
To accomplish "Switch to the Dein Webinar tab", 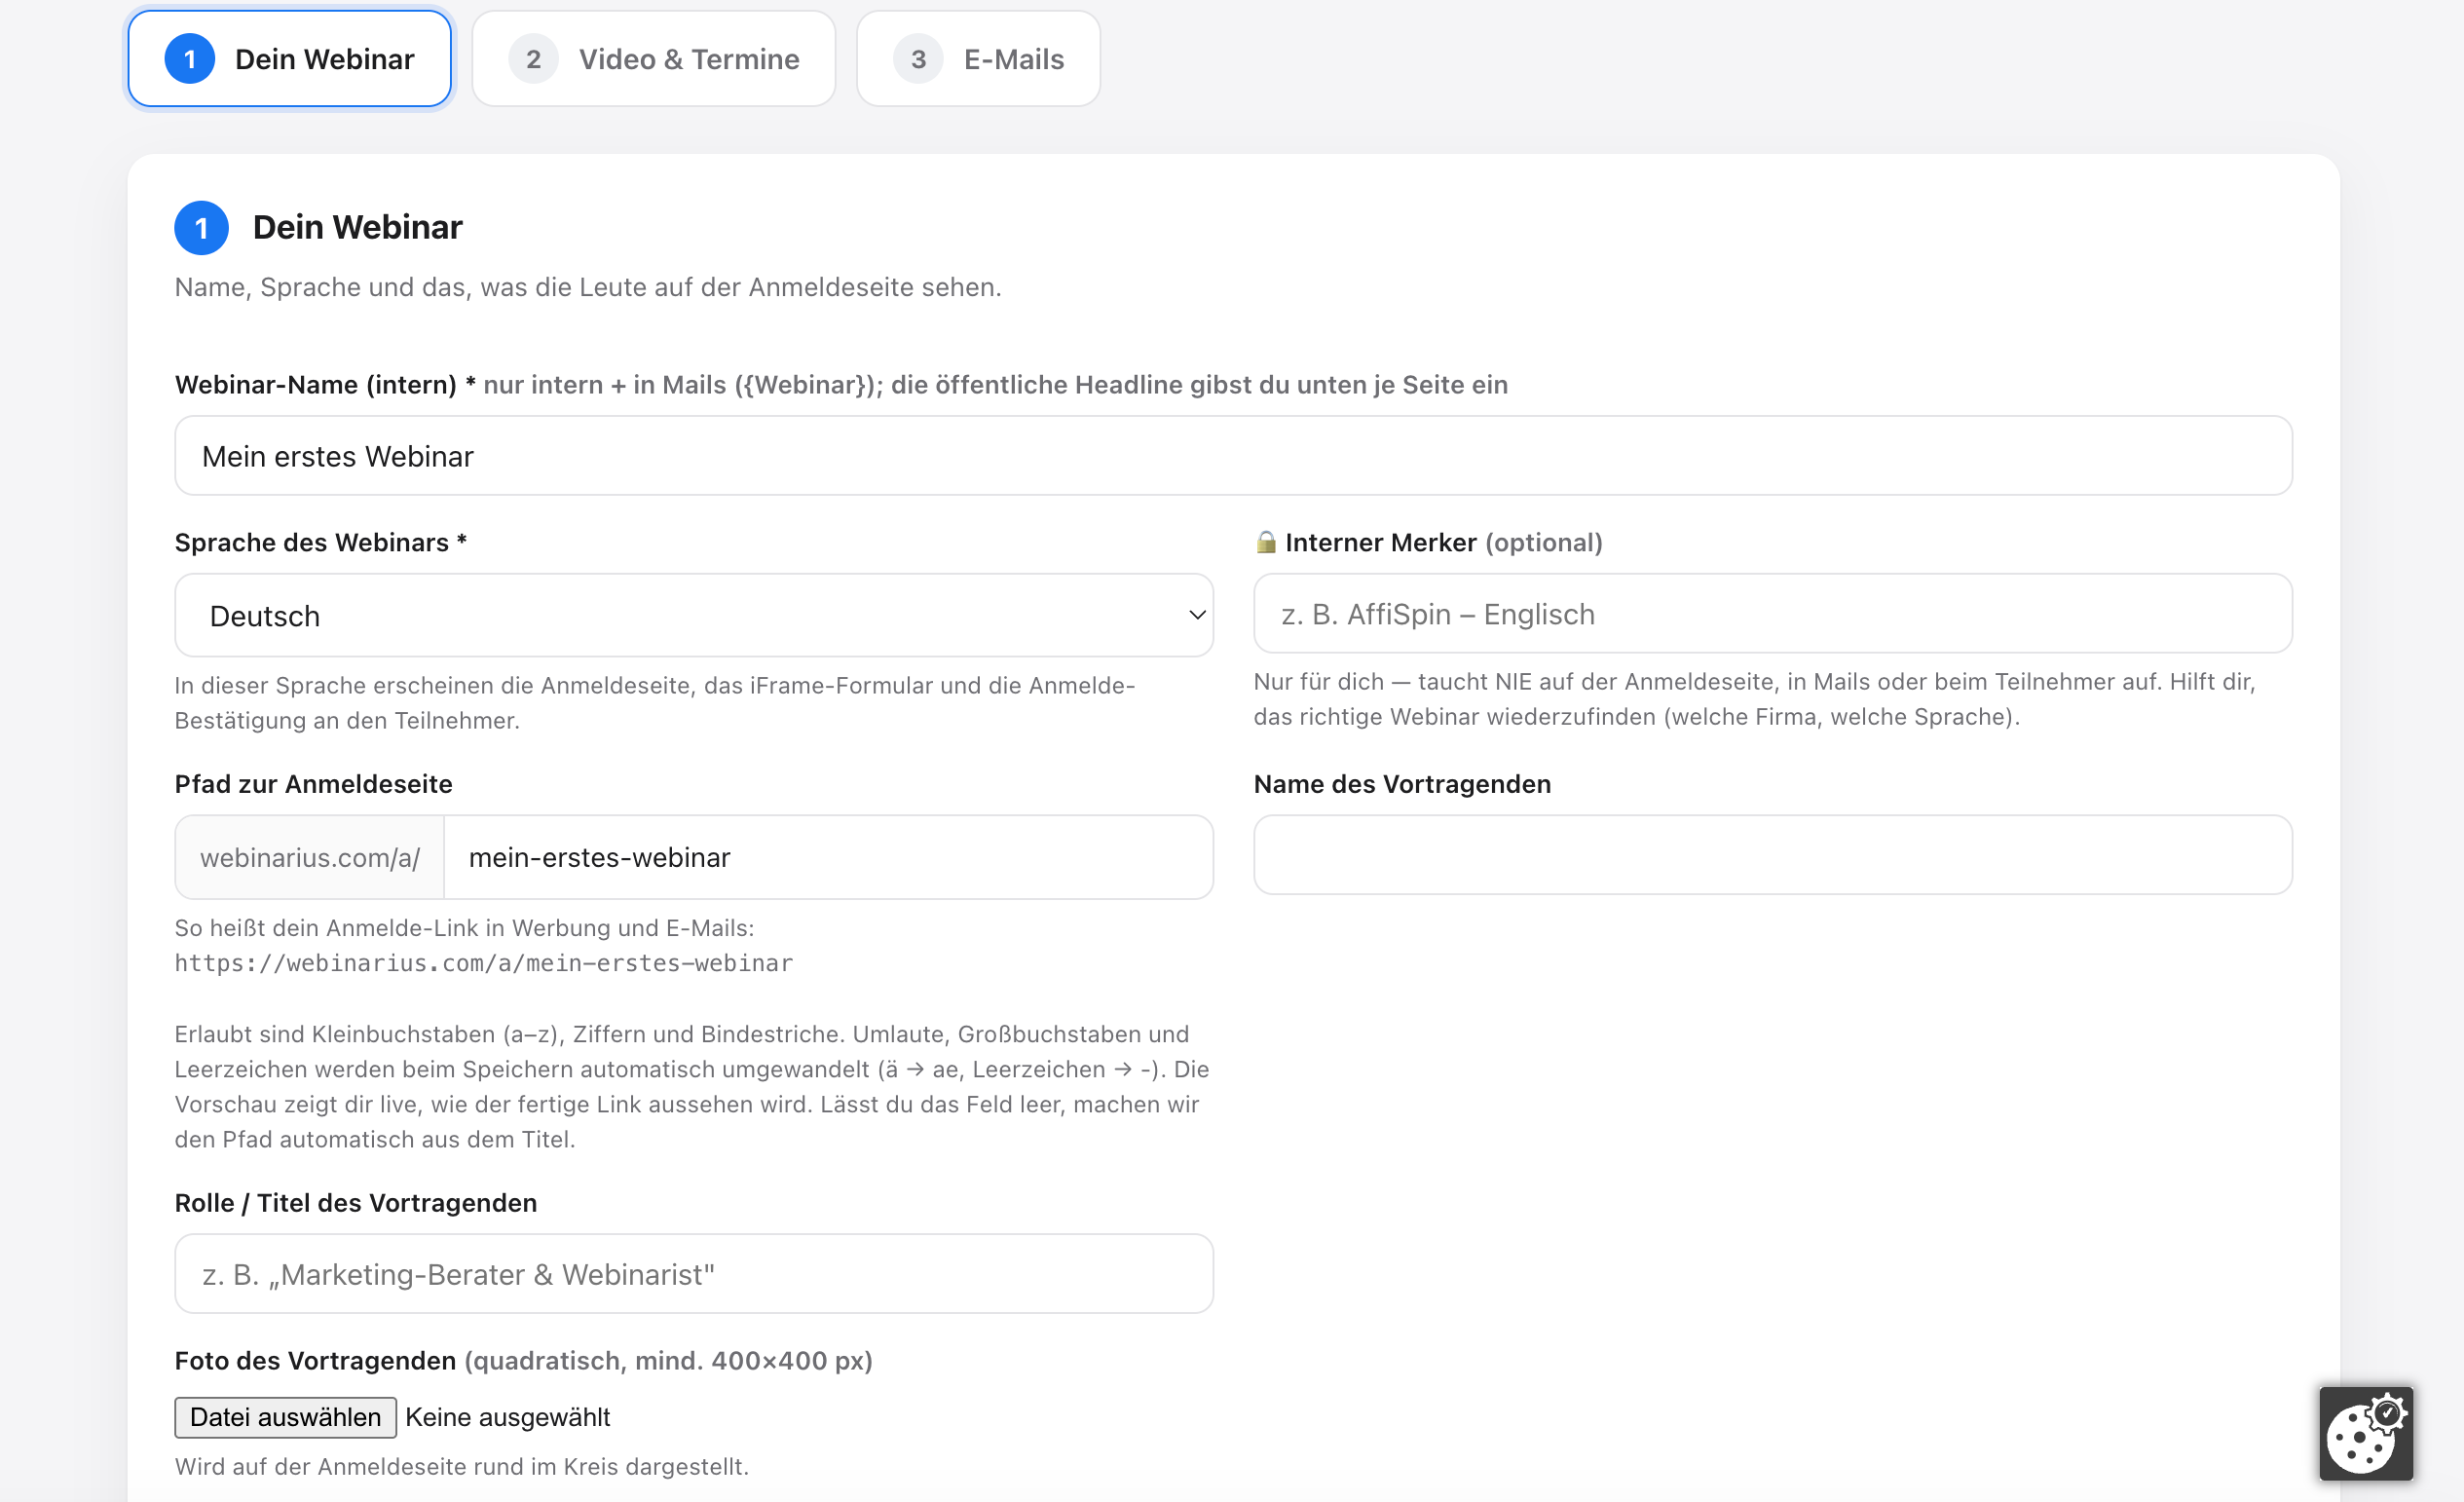I will (x=290, y=59).
